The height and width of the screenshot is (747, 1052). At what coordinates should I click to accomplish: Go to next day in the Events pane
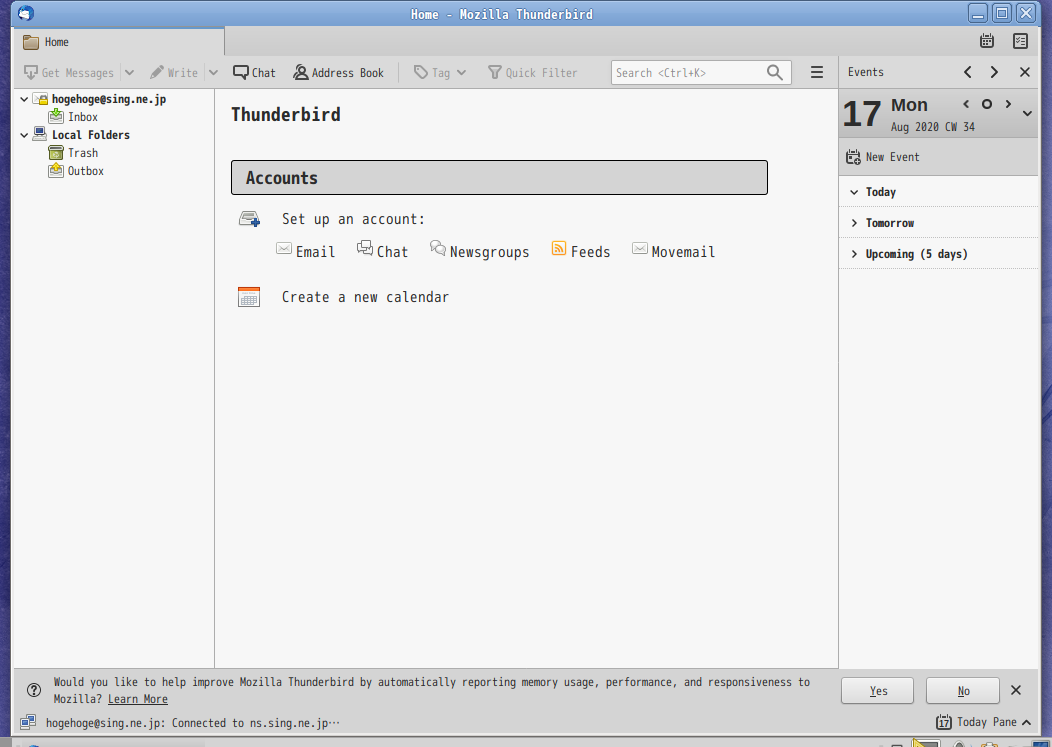coord(1008,103)
